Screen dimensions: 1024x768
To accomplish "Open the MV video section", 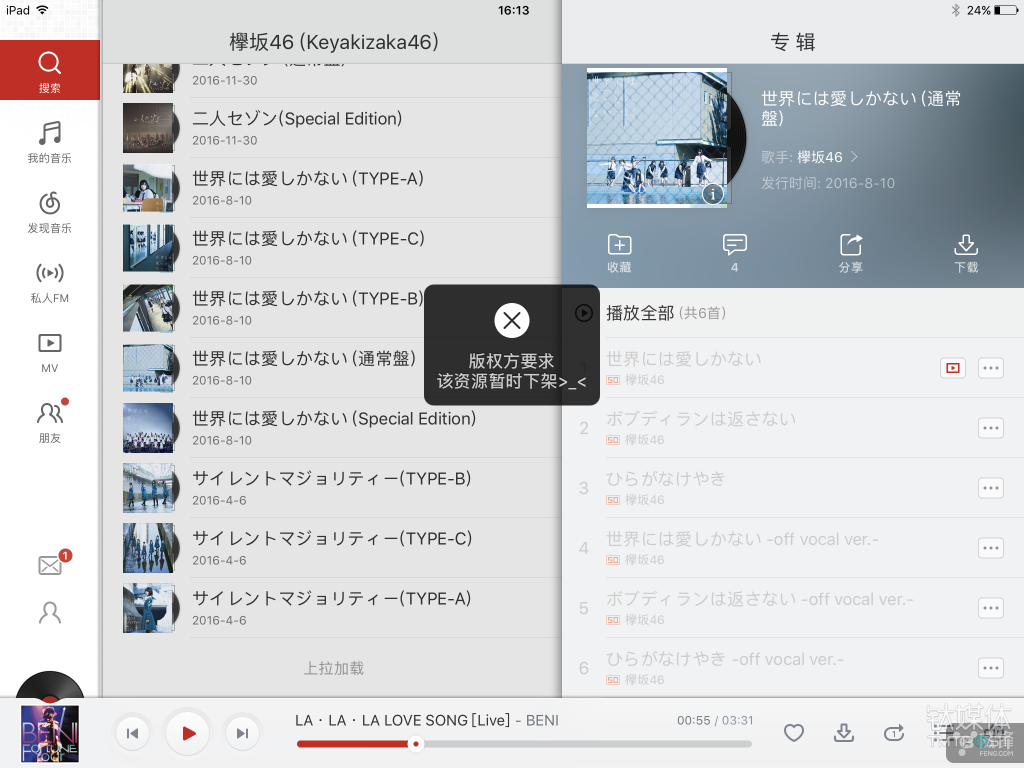I will [49, 352].
